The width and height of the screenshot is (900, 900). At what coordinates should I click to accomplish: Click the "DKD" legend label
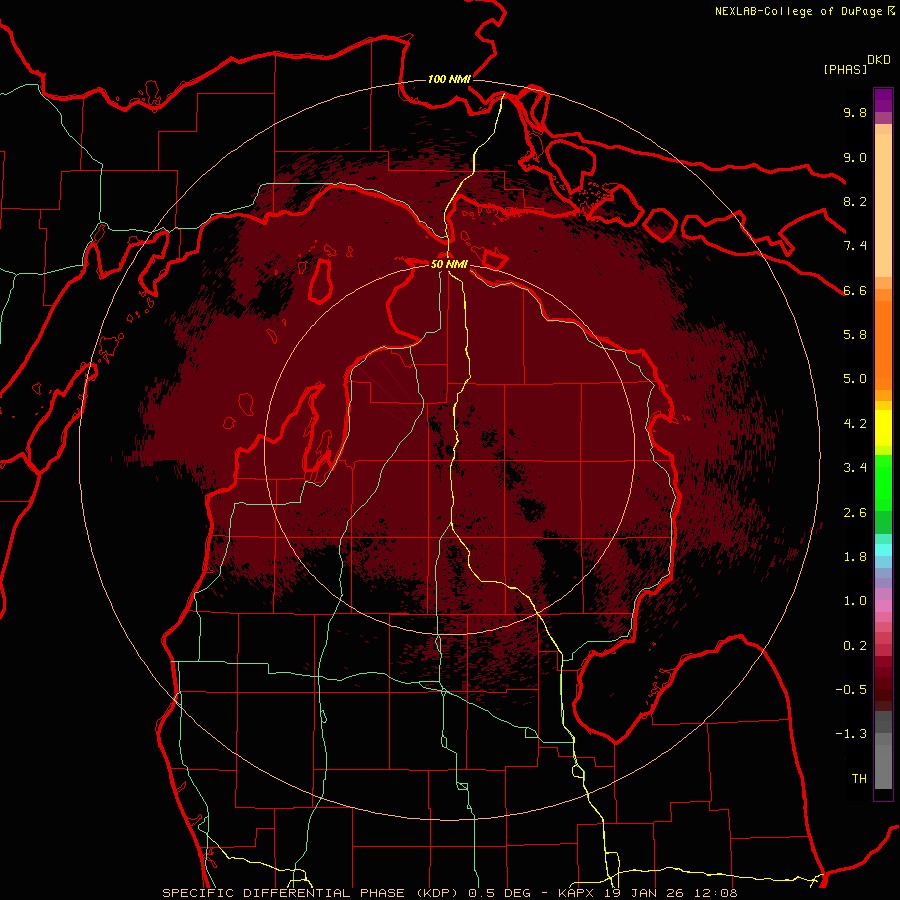coord(879,60)
